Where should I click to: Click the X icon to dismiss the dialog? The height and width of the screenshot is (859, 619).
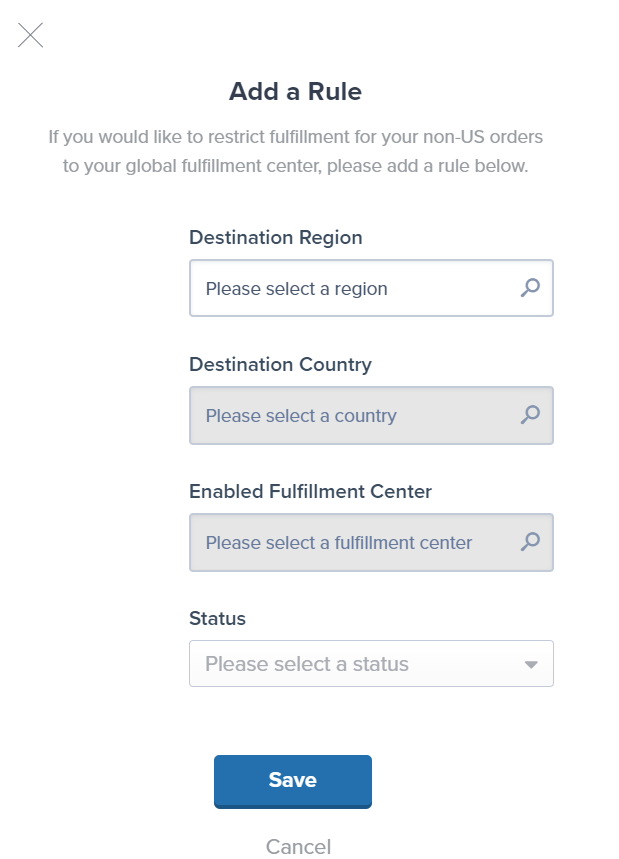pos(30,36)
